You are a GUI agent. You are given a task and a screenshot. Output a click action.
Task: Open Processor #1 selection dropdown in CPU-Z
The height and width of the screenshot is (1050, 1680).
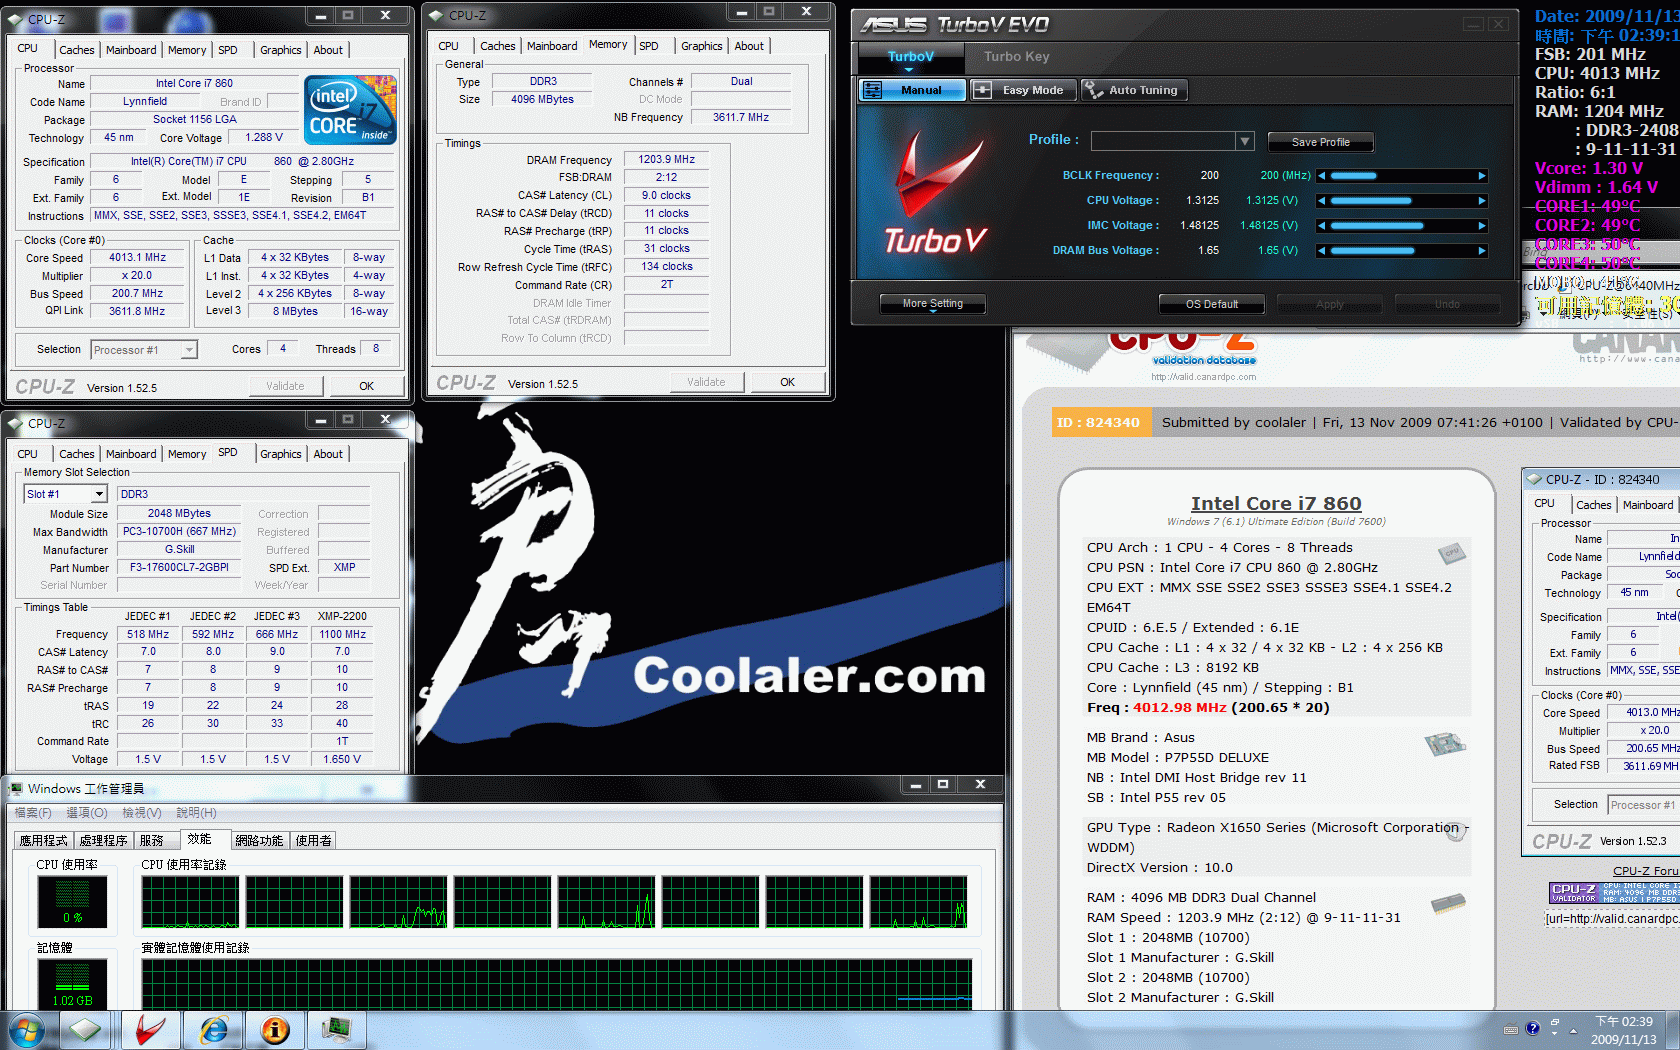tap(189, 350)
